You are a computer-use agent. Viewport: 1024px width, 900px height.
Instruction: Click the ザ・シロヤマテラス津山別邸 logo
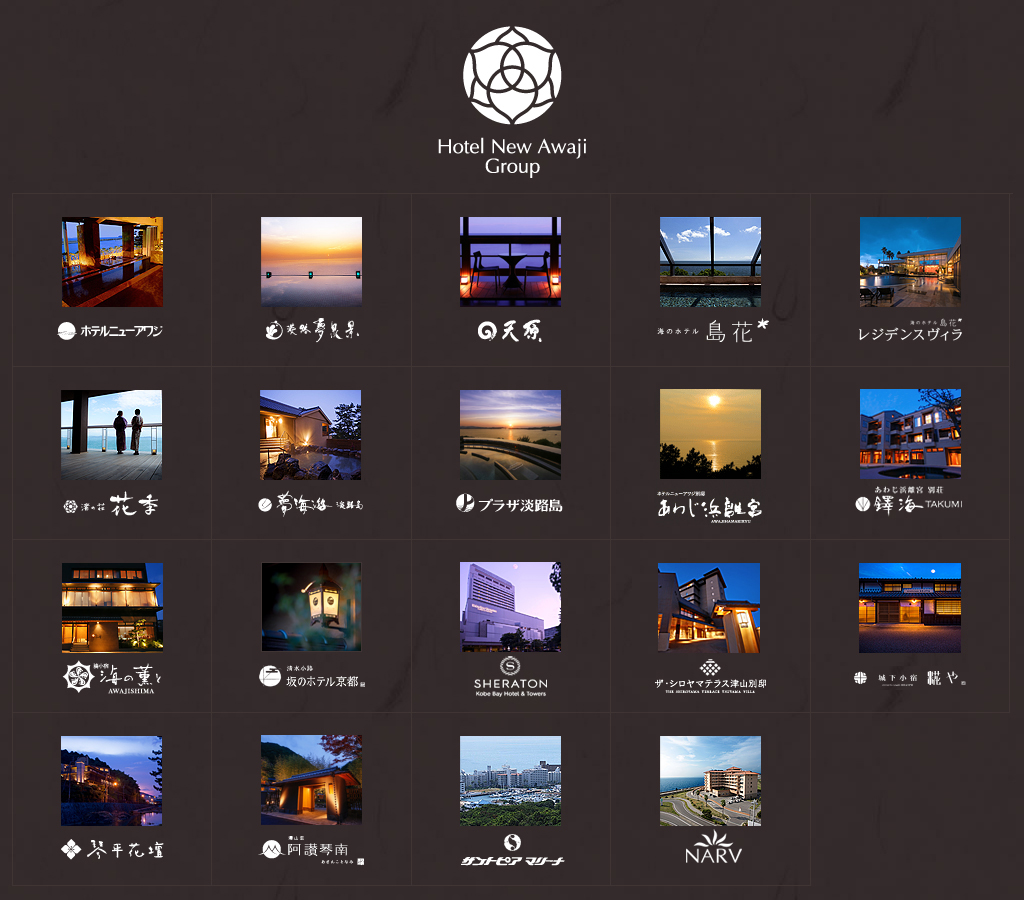click(x=710, y=677)
